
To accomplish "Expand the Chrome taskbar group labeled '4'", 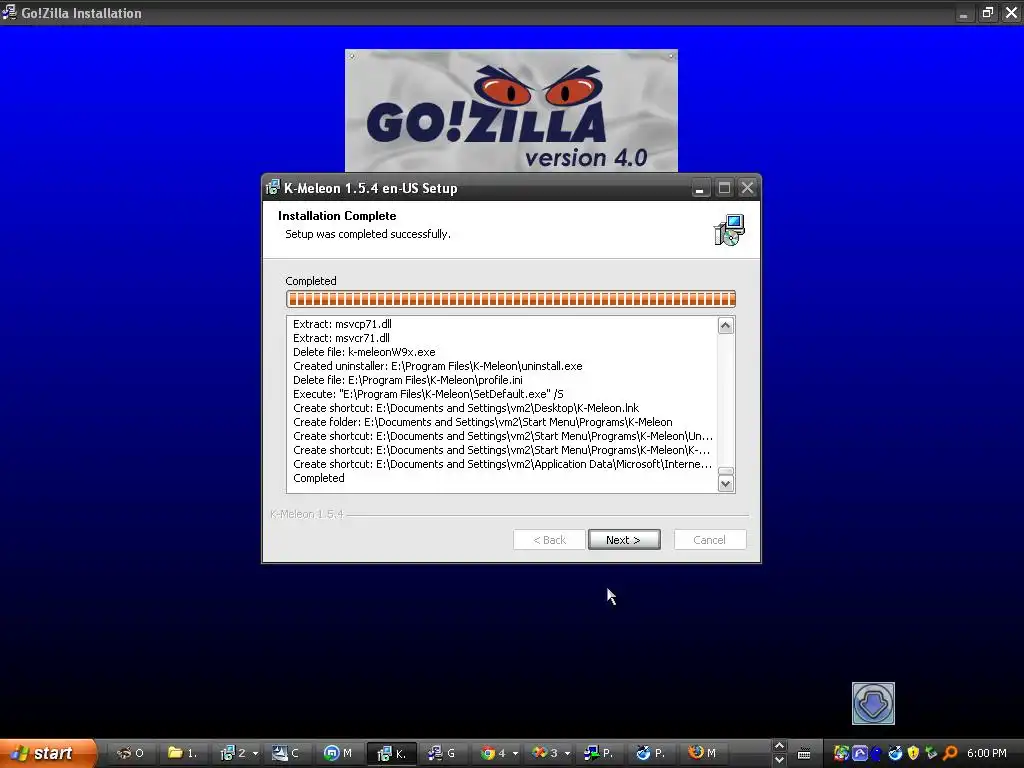I will click(x=498, y=753).
